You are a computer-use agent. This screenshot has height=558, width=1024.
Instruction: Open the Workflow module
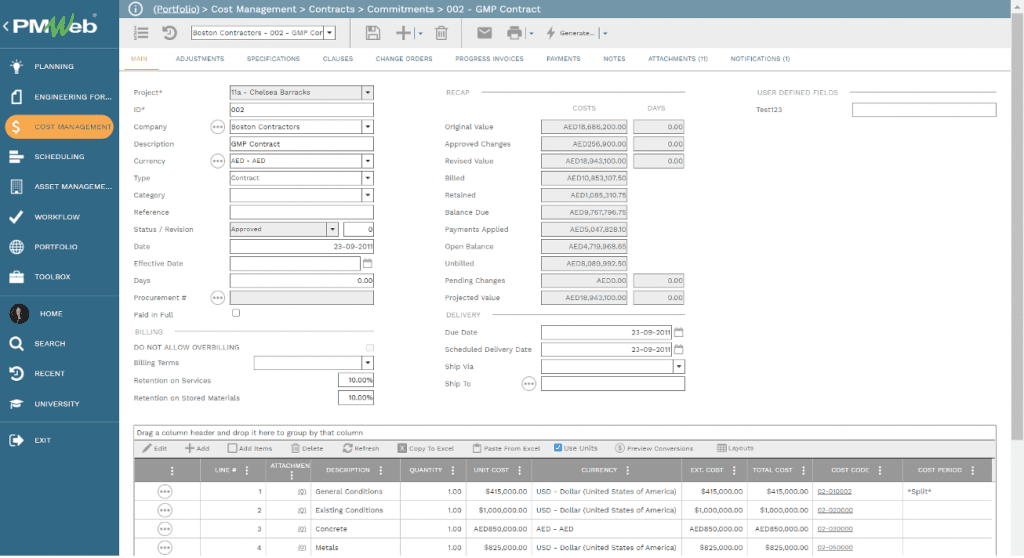[x=59, y=217]
